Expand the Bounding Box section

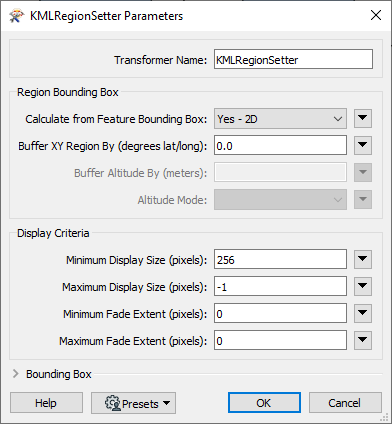tap(16, 374)
